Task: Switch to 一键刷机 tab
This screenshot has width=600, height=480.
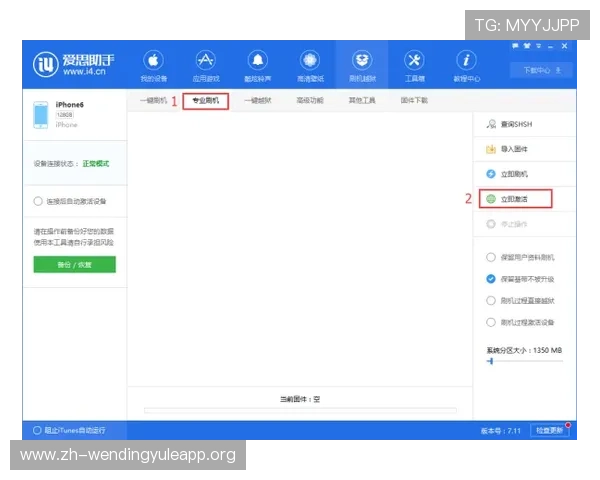Action: 153,101
